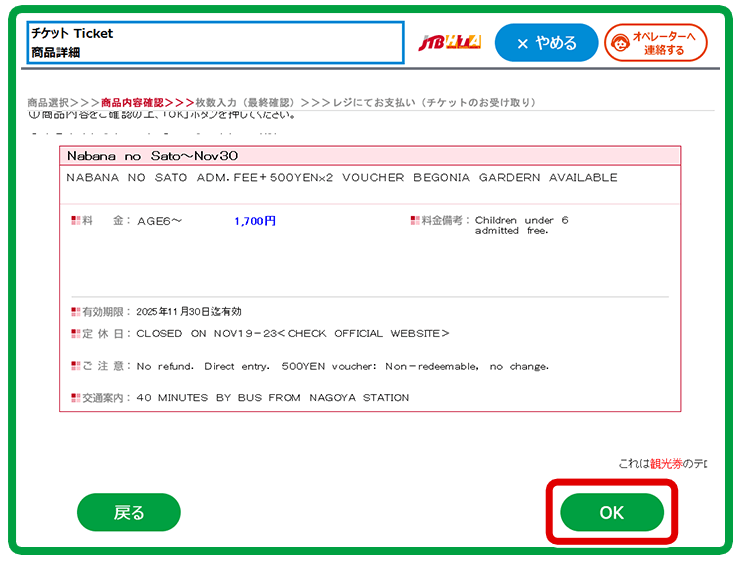The image size is (740, 565).
Task: Go back with the 戻る button
Action: [128, 512]
